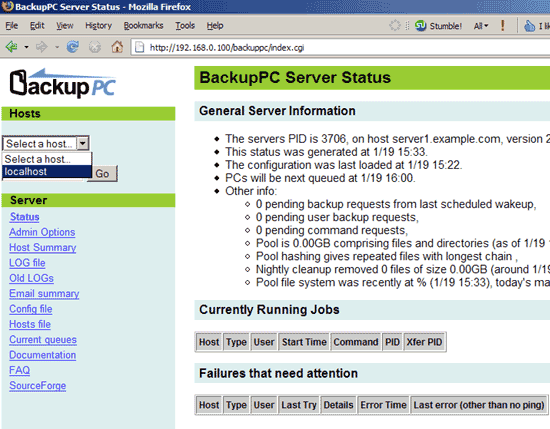The image size is (550, 429).
Task: Click the StumbleUpon Stumble! icon
Action: 420,26
